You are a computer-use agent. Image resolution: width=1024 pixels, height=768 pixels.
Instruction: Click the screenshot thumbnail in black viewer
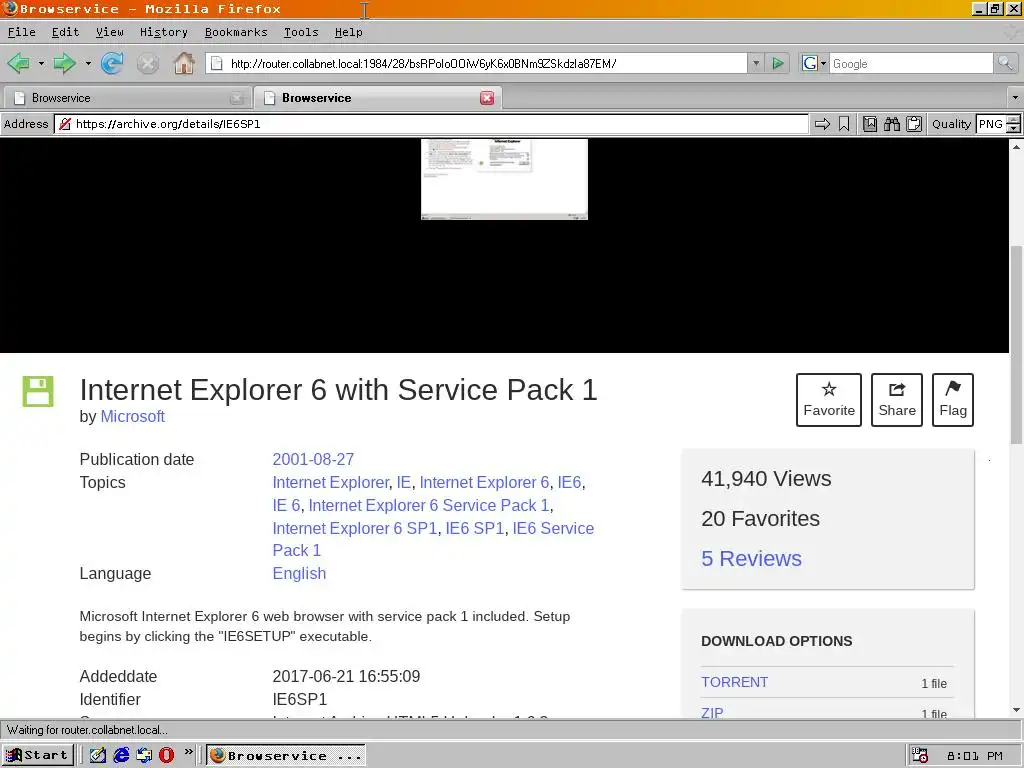(504, 179)
